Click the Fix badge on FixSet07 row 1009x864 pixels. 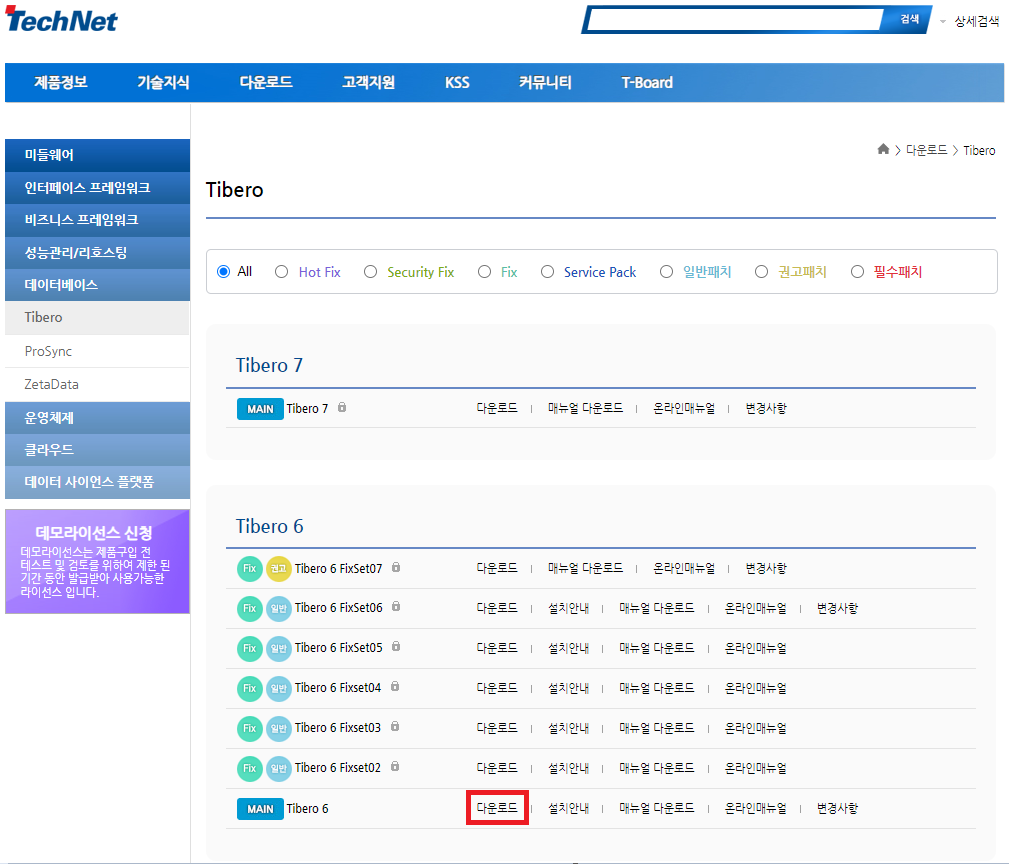(x=250, y=569)
